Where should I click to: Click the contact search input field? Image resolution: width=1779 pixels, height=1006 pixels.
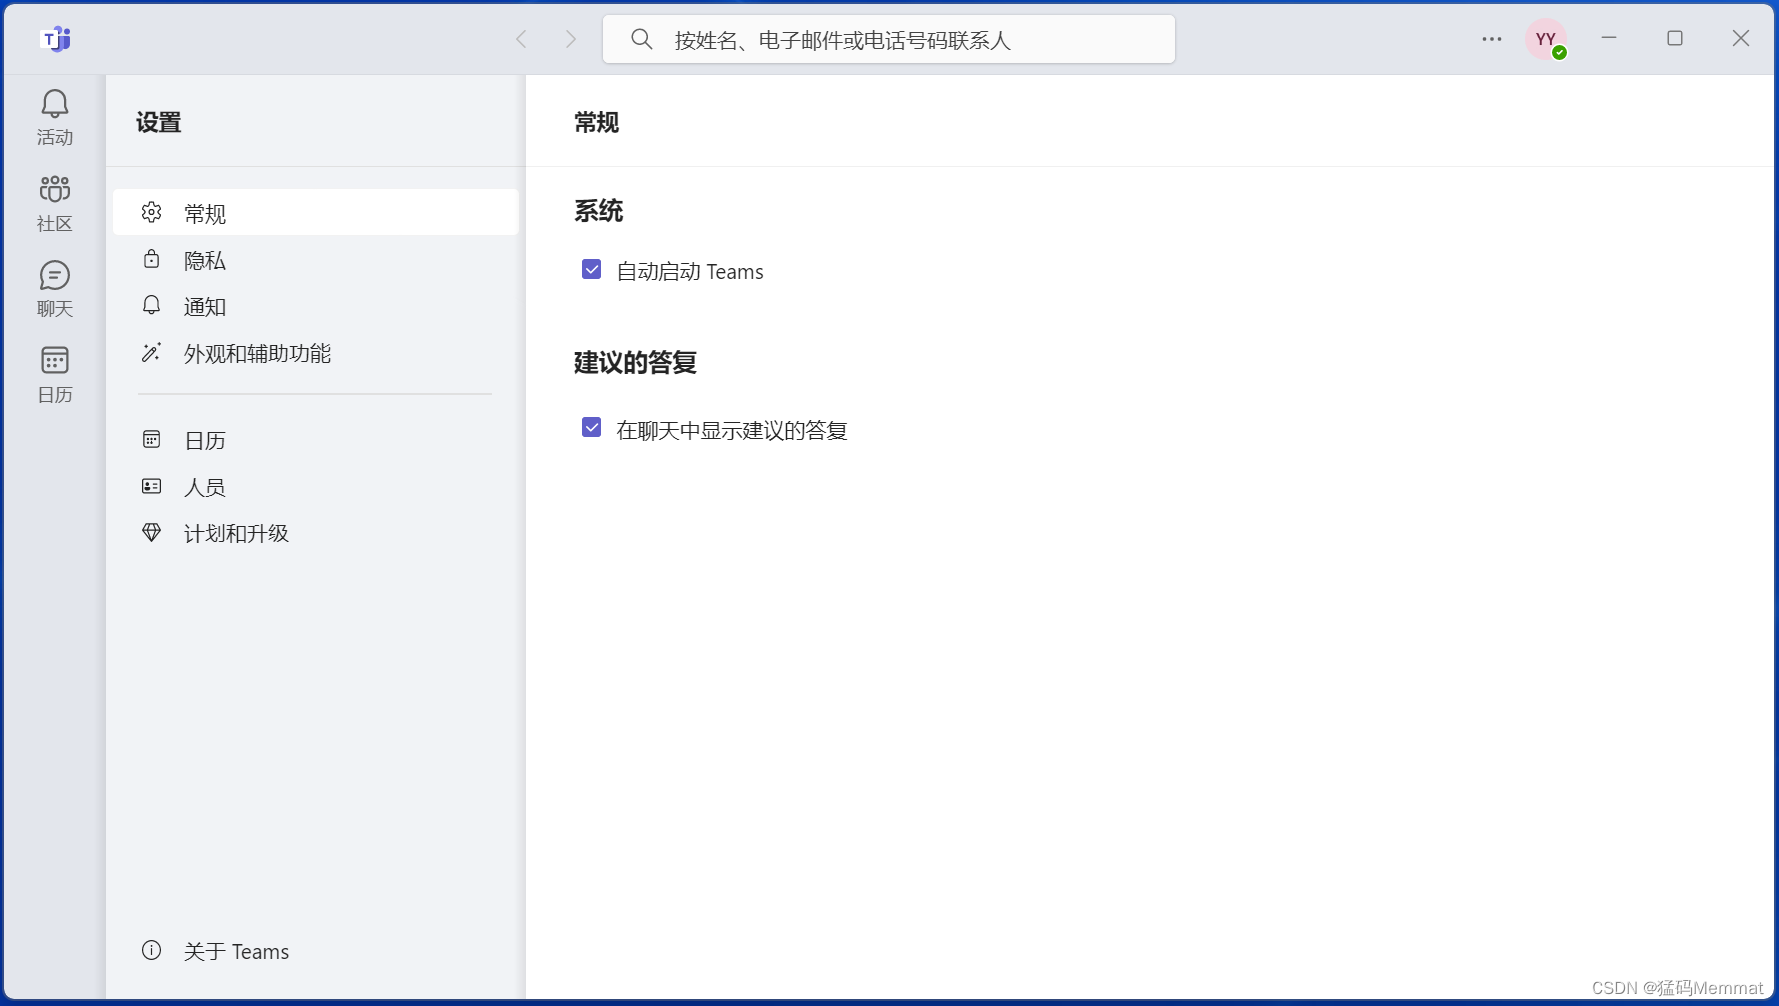pos(889,39)
